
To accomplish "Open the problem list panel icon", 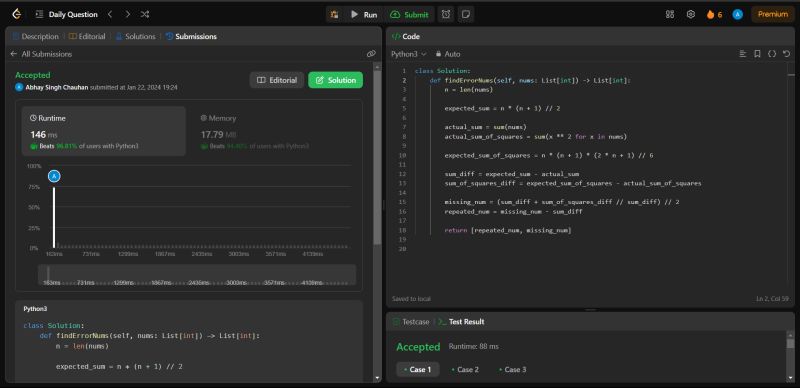I will click(x=39, y=14).
